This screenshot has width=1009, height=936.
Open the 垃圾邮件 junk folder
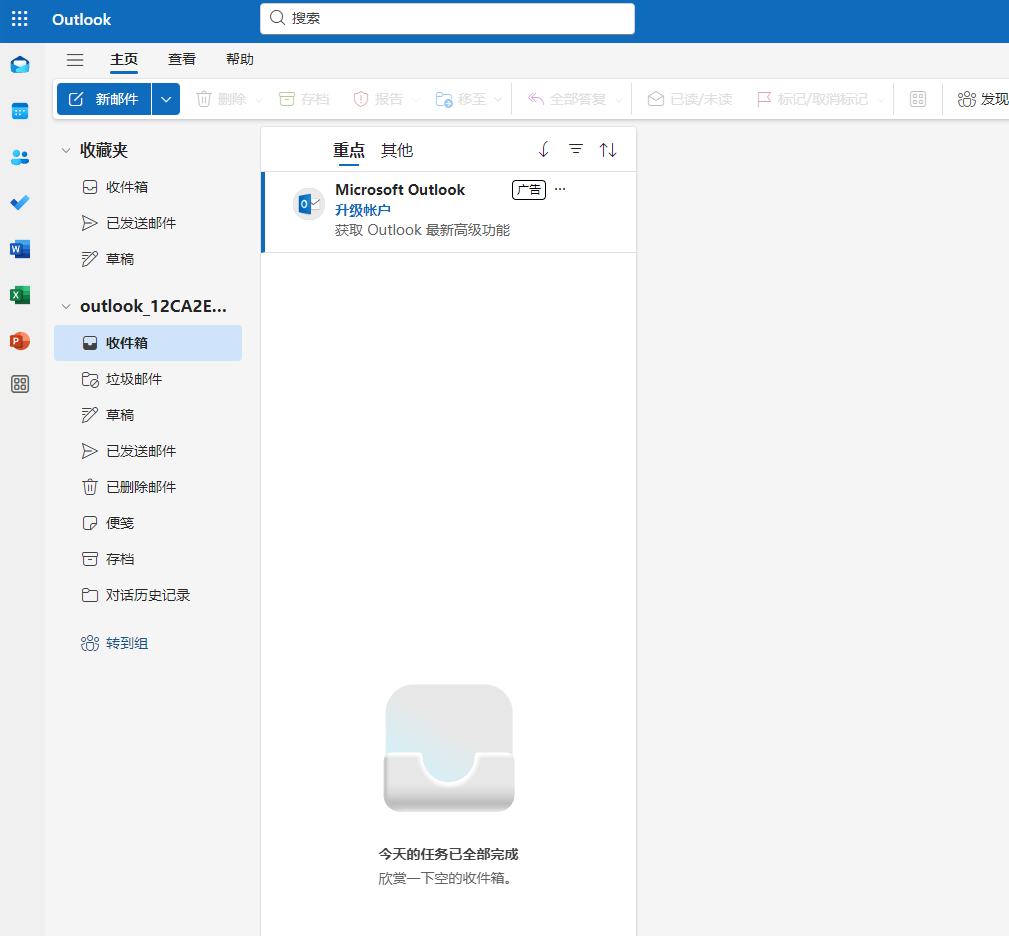click(148, 379)
